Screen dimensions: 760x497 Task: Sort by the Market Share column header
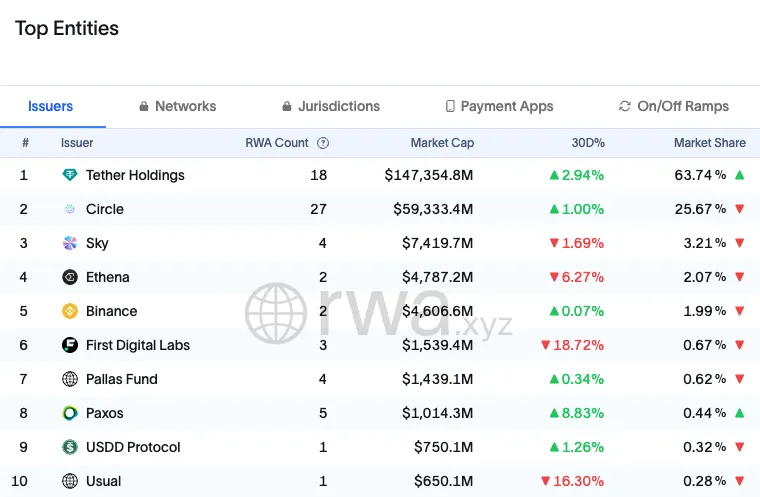tap(710, 143)
